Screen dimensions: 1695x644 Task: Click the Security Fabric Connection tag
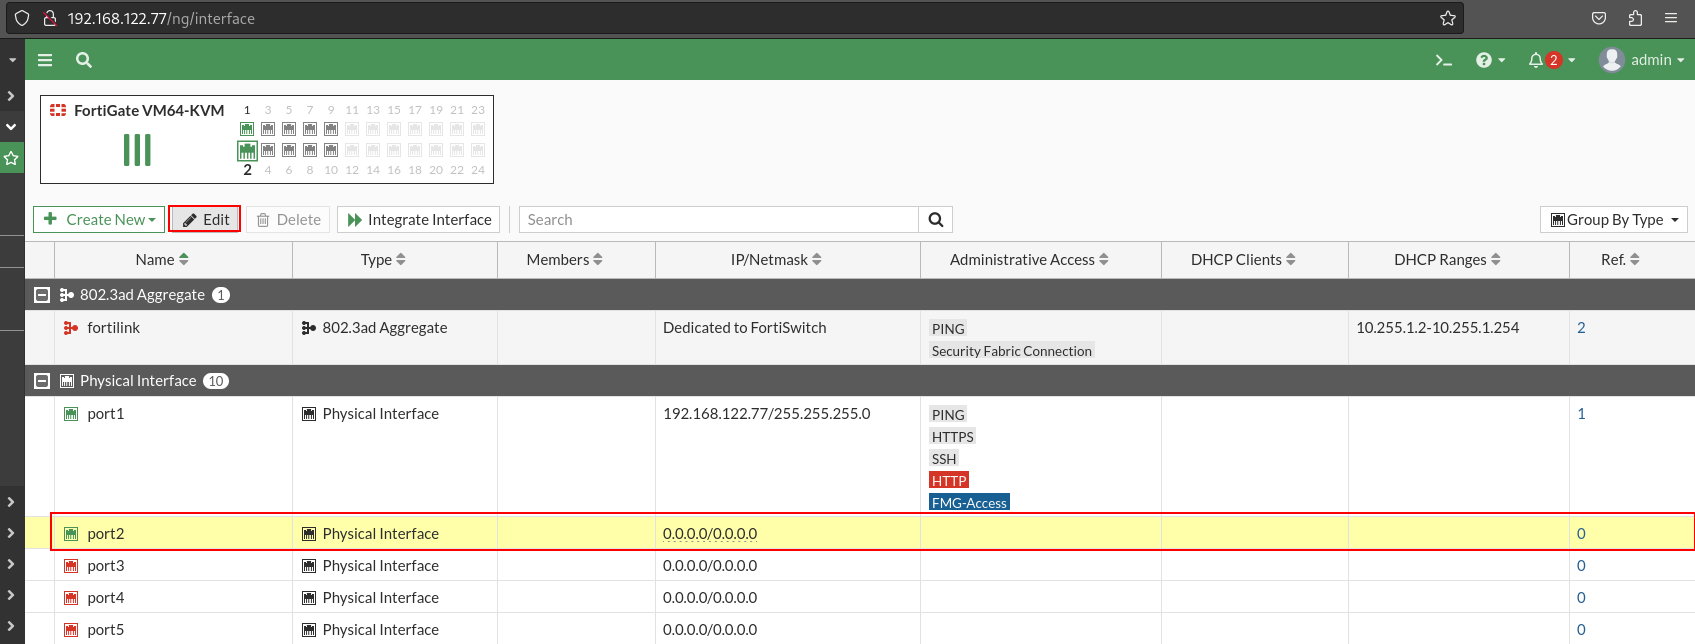click(1012, 351)
